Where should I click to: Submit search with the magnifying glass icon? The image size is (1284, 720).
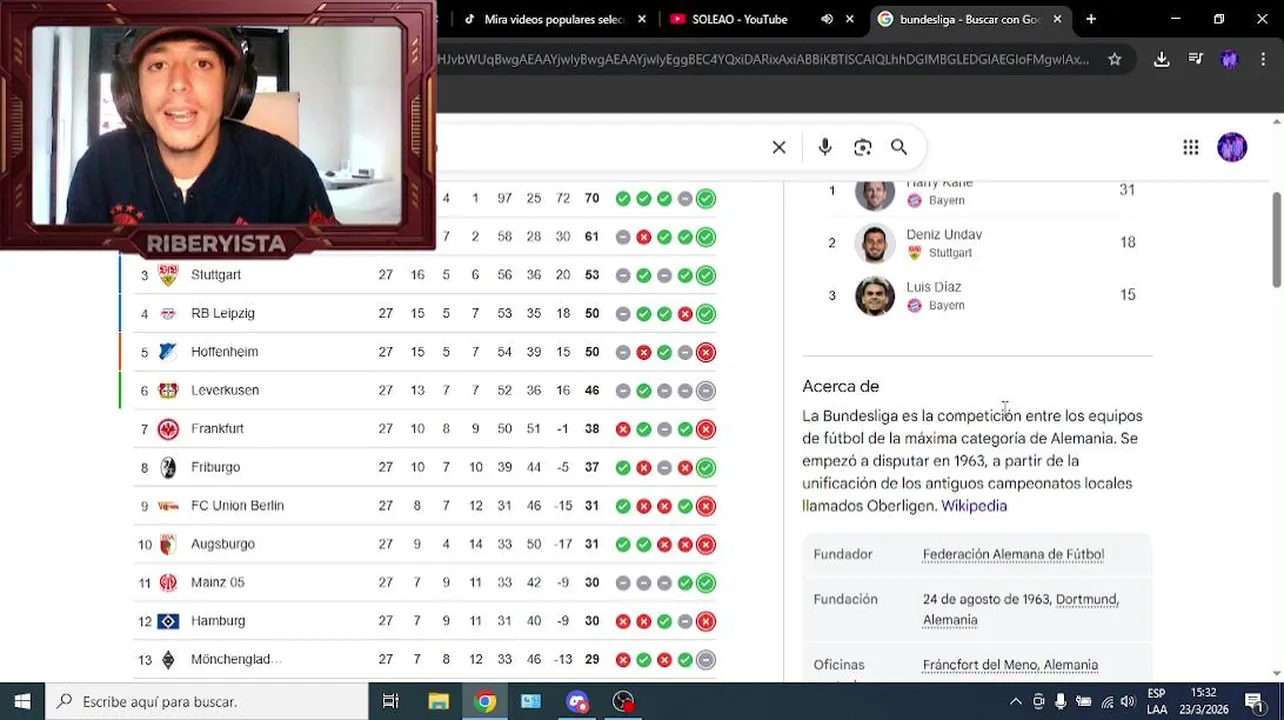899,148
